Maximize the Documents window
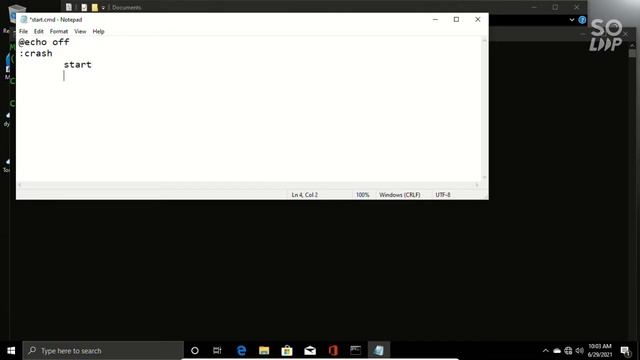Image resolution: width=640 pixels, height=360 pixels. point(555,7)
